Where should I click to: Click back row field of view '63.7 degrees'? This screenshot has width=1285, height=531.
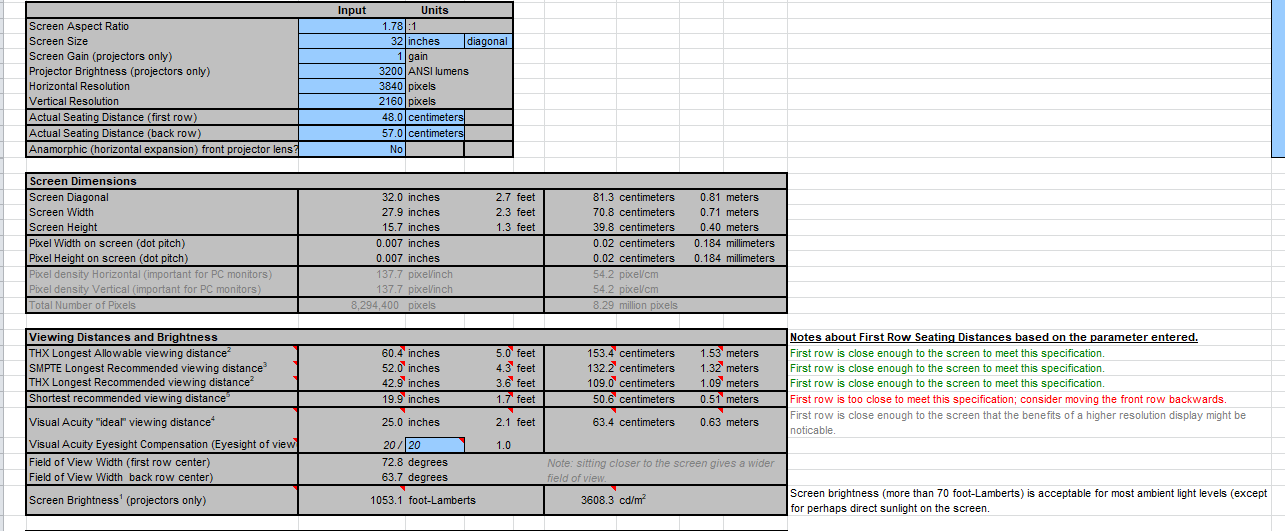pos(414,477)
